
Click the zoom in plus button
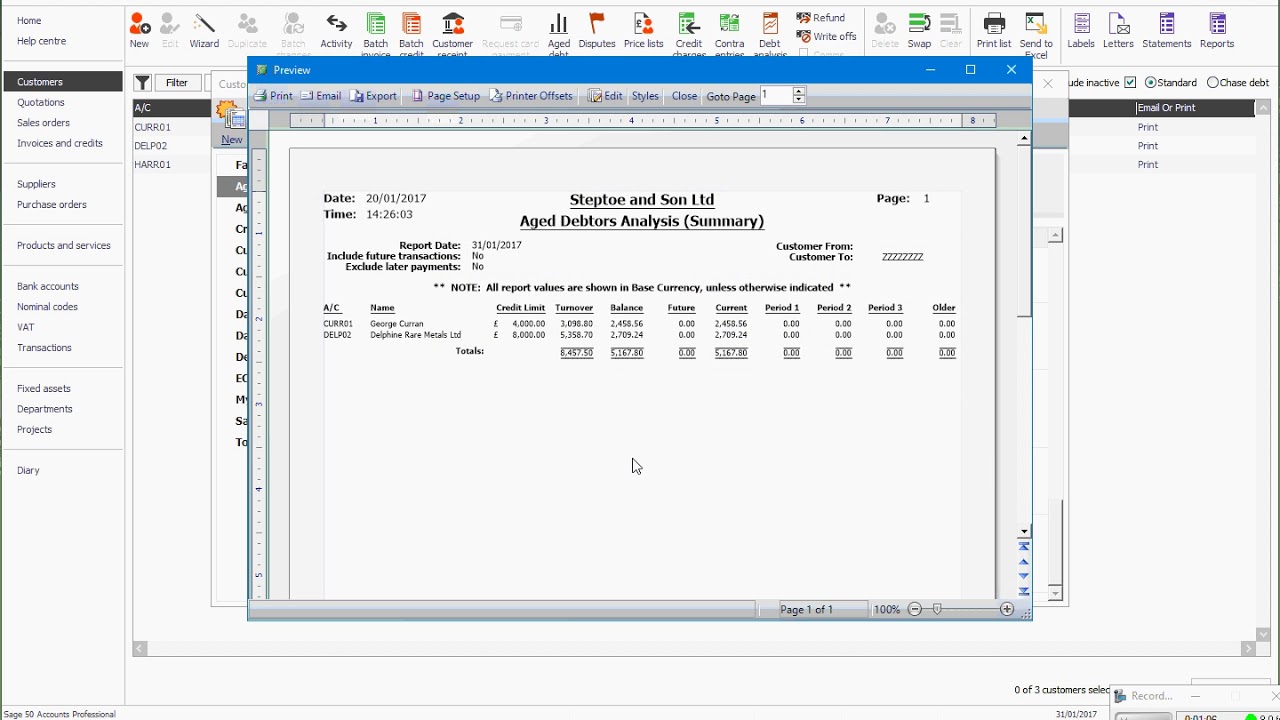[1006, 609]
